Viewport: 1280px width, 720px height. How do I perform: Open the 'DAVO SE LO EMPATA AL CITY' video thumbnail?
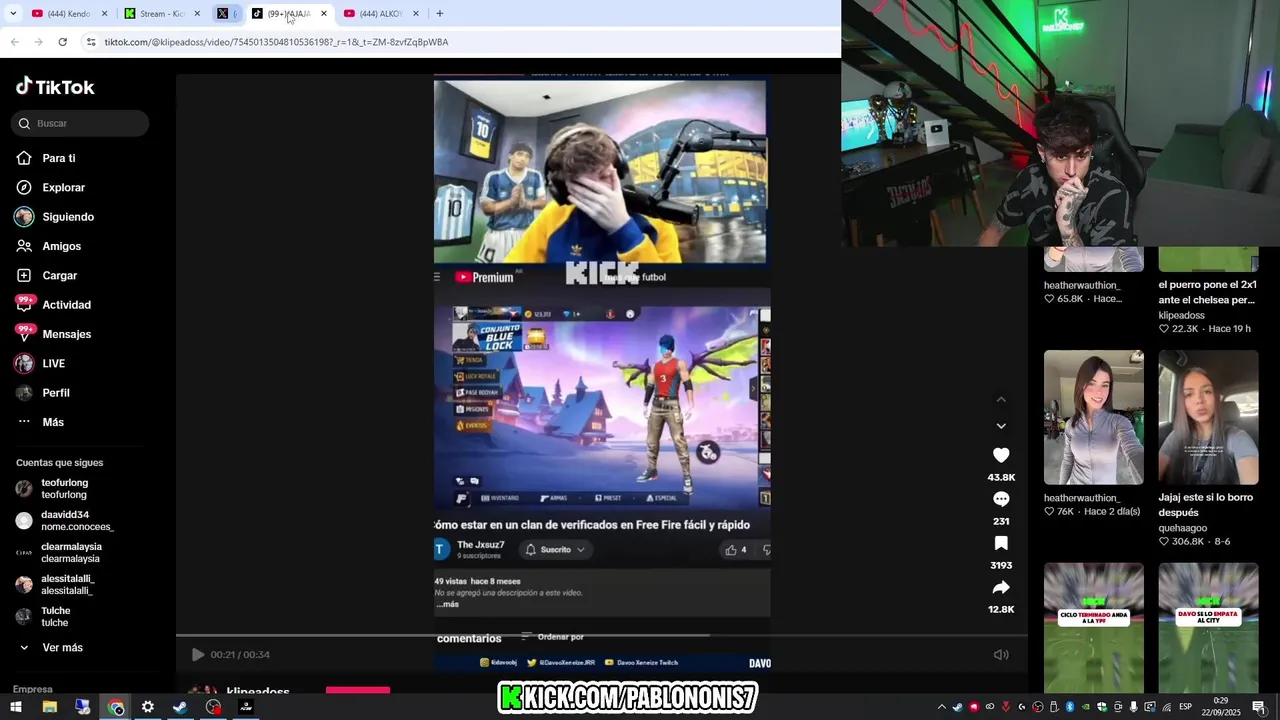(1208, 627)
